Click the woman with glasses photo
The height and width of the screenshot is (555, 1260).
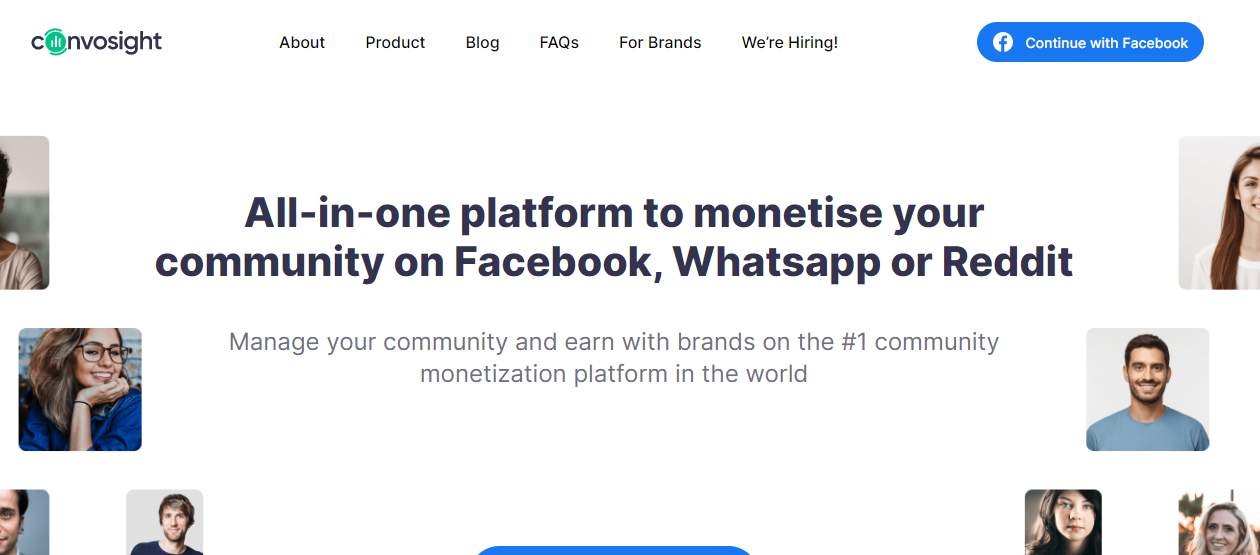tap(80, 389)
